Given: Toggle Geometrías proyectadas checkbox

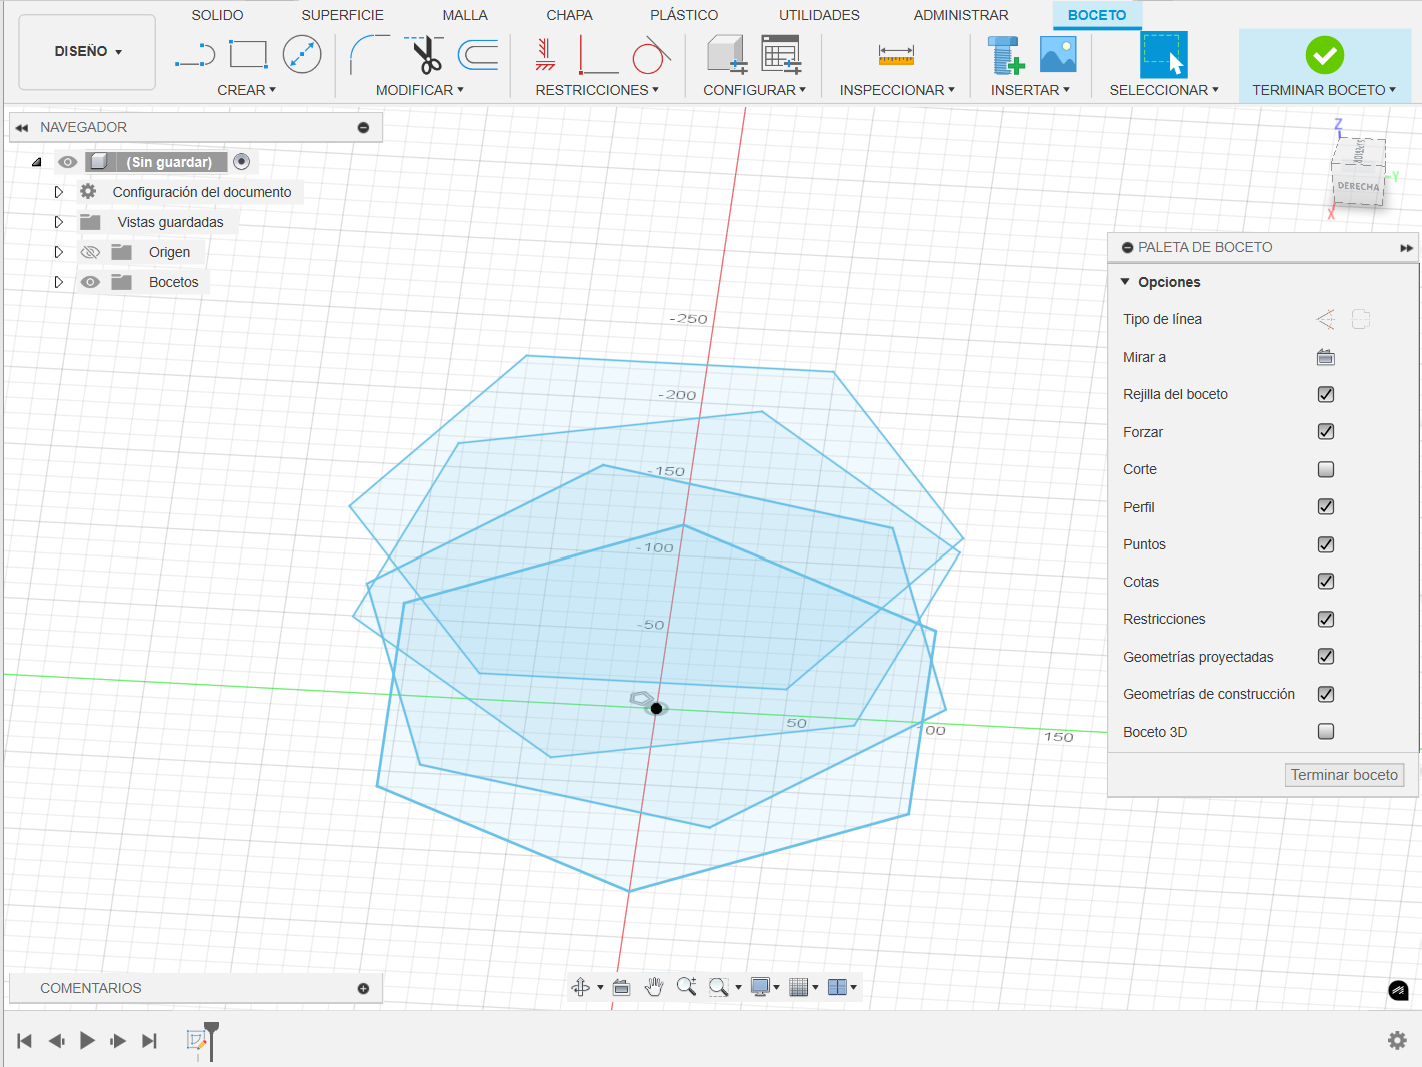Looking at the screenshot, I should pos(1326,657).
